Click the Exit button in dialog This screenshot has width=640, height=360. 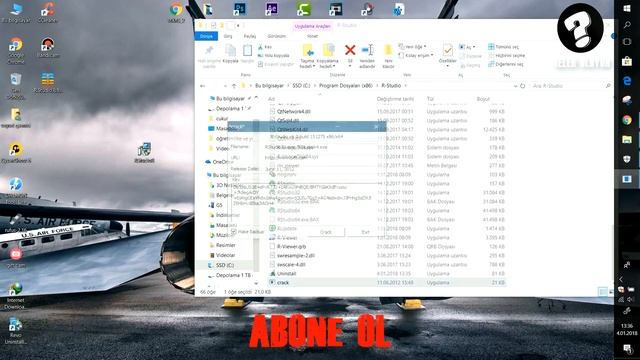[x=365, y=232]
